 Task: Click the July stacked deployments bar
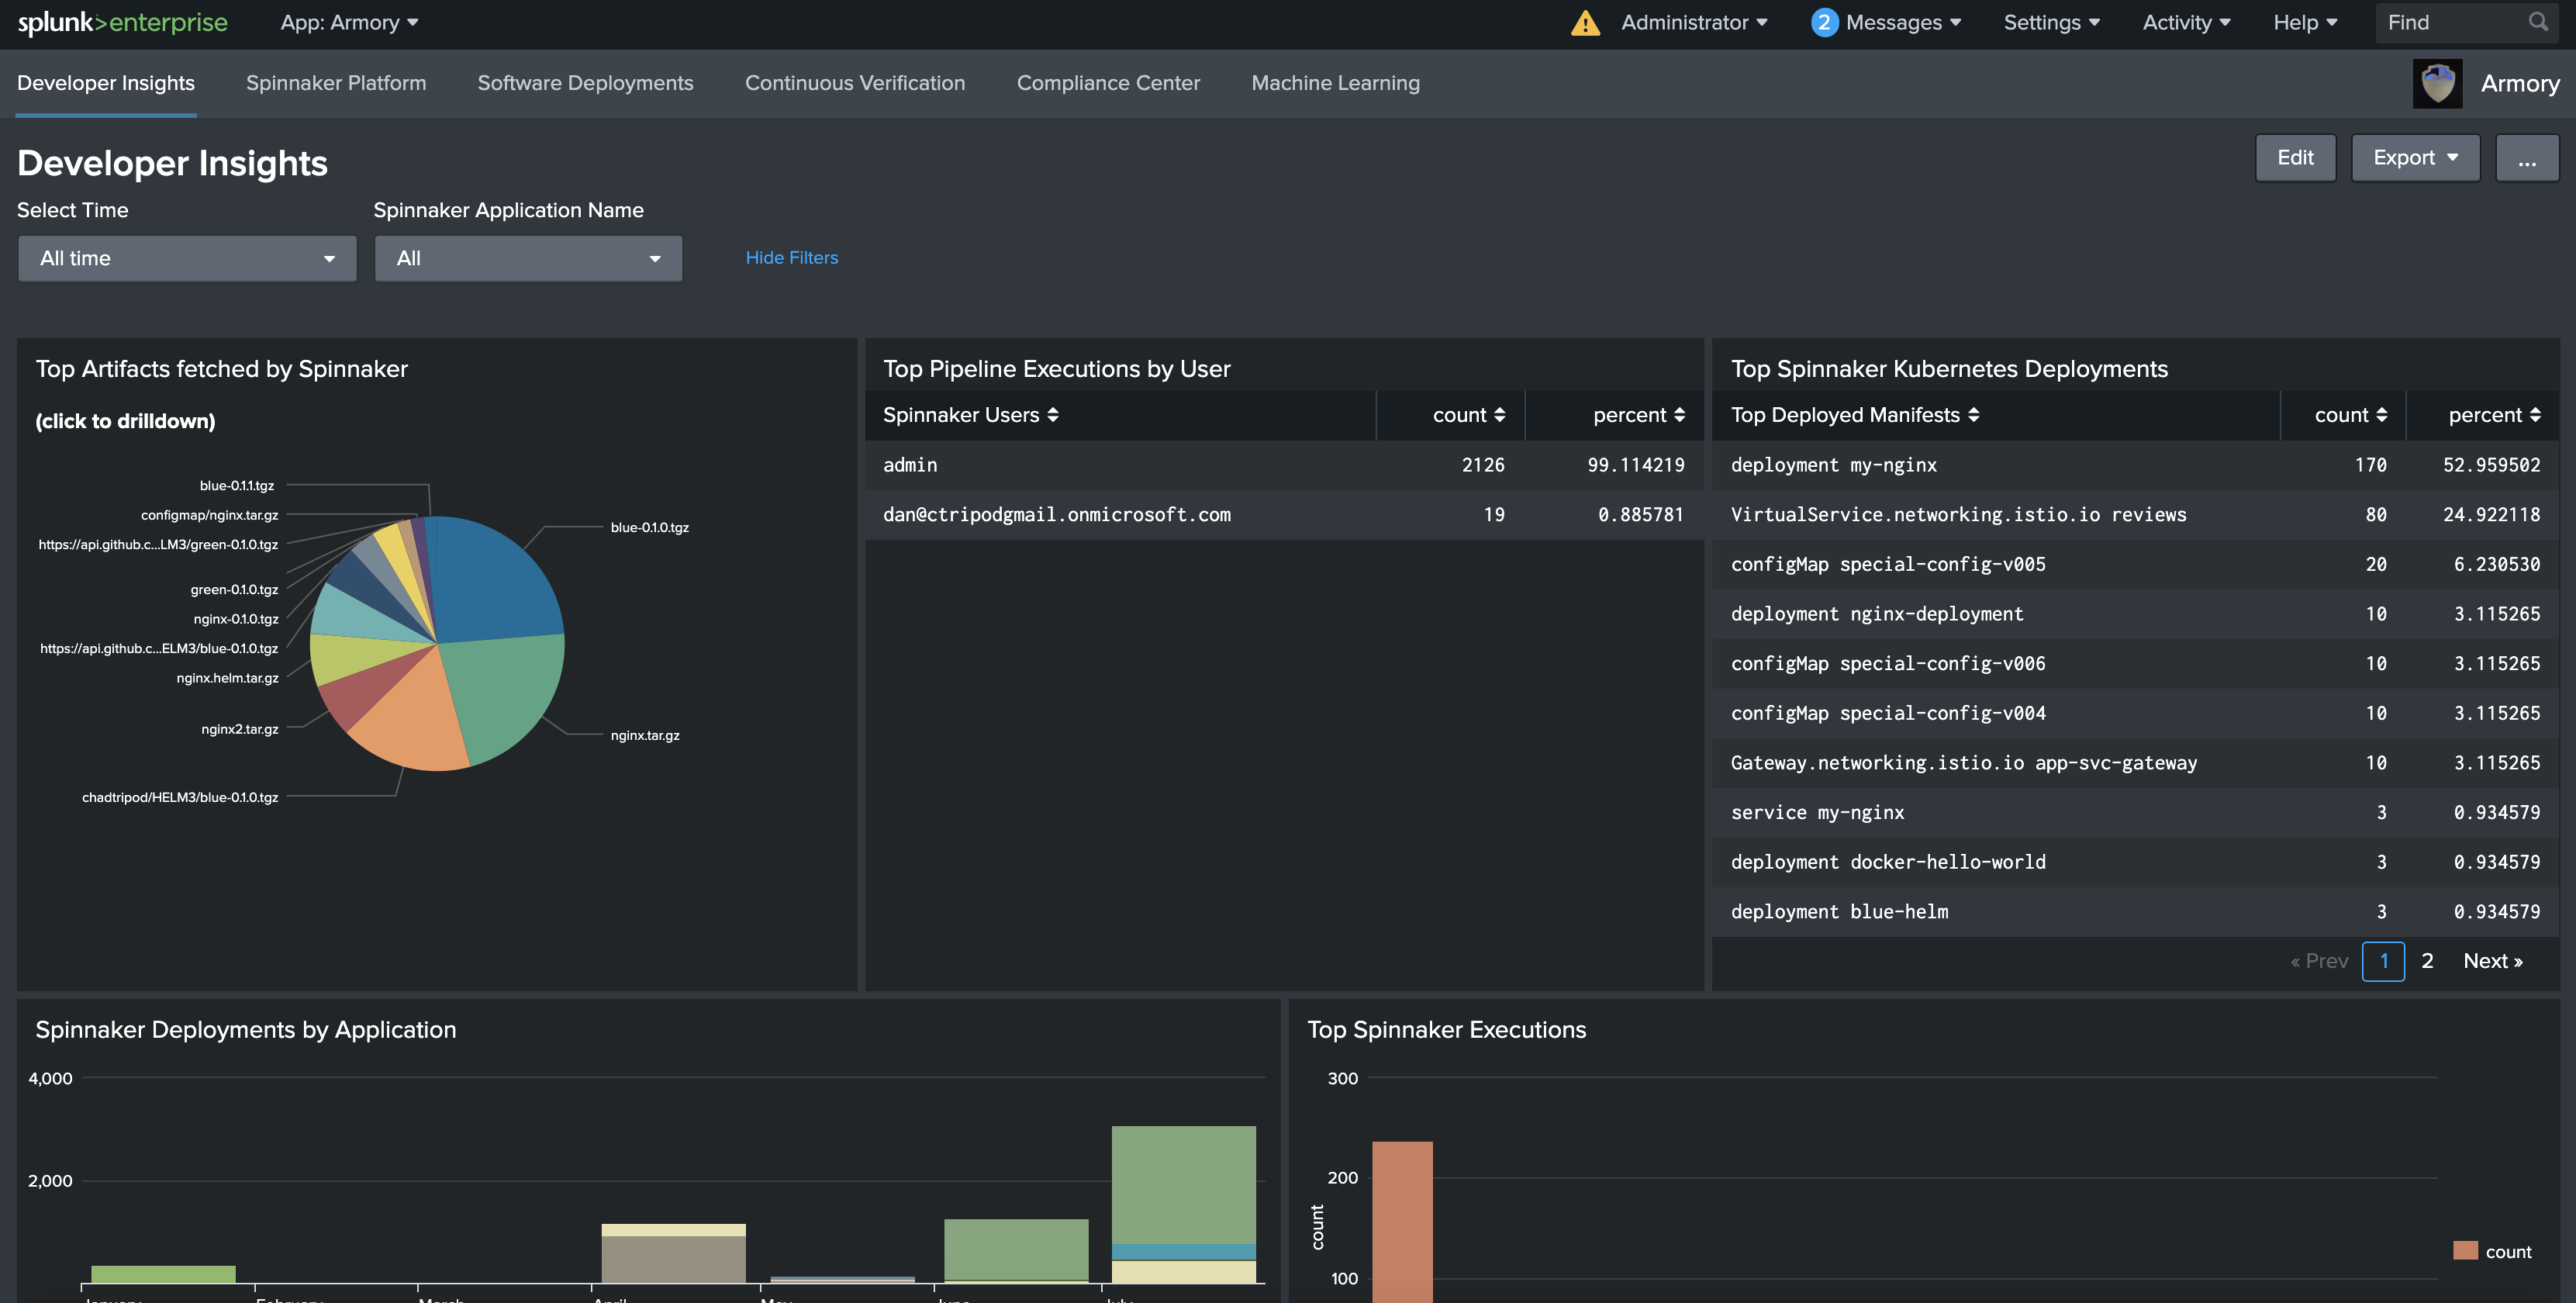click(1183, 1204)
